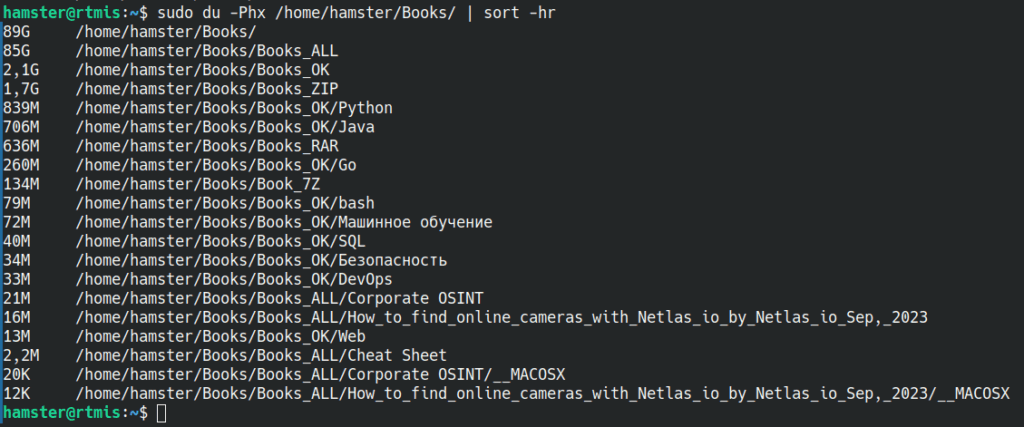This screenshot has width=1024, height=427.
Task: Click the Books_RAR directory line
Action: pyautogui.click(x=207, y=146)
